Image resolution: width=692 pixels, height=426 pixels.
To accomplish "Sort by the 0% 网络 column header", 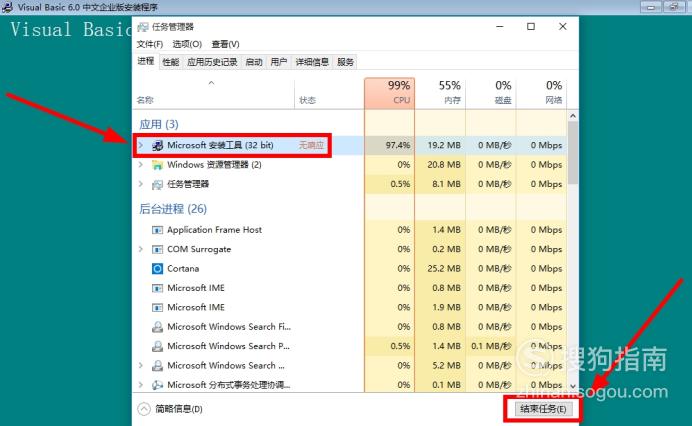I will click(x=542, y=93).
